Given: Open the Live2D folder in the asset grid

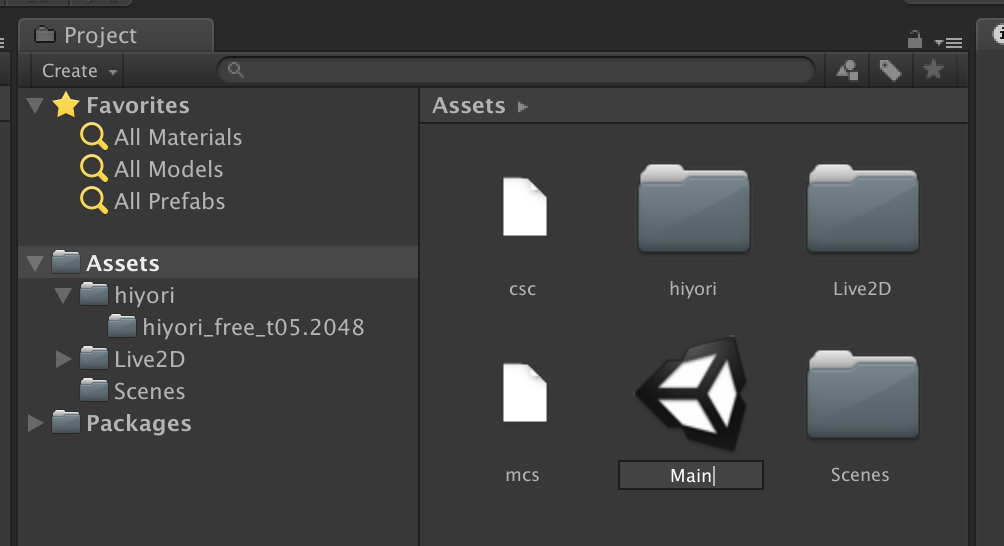Looking at the screenshot, I should 862,209.
